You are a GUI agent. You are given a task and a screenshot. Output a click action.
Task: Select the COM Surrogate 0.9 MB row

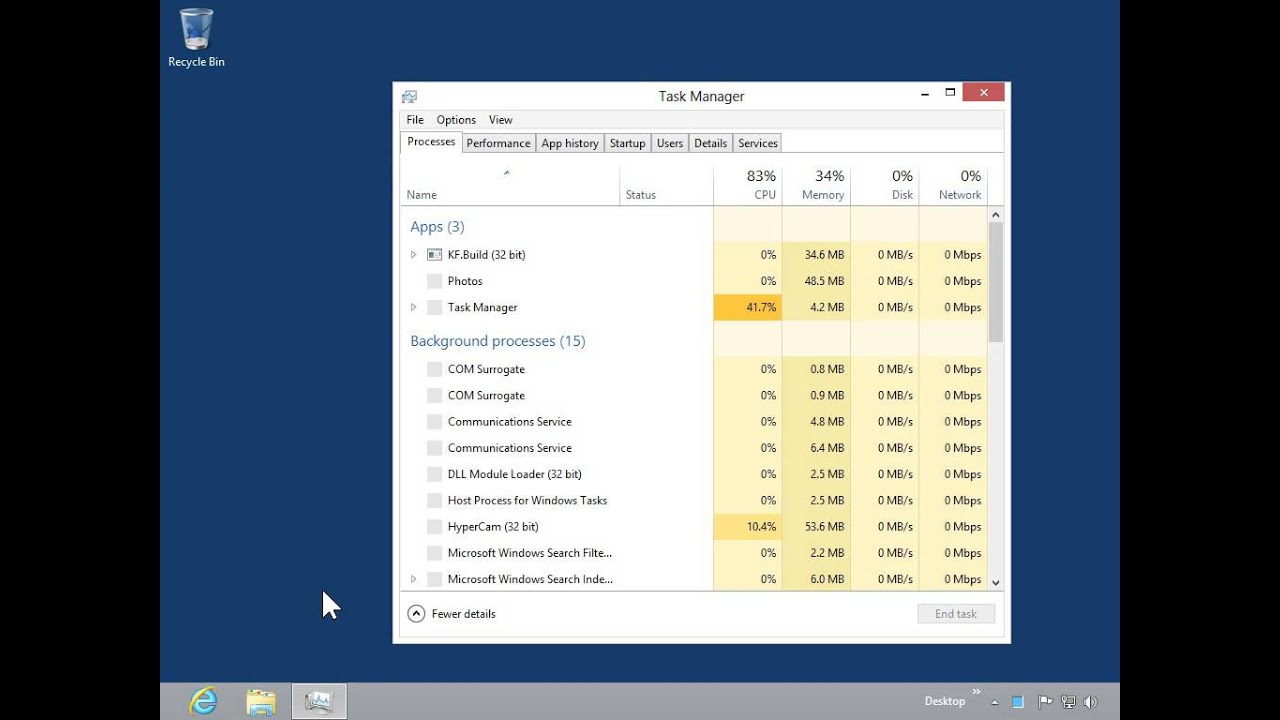click(694, 395)
